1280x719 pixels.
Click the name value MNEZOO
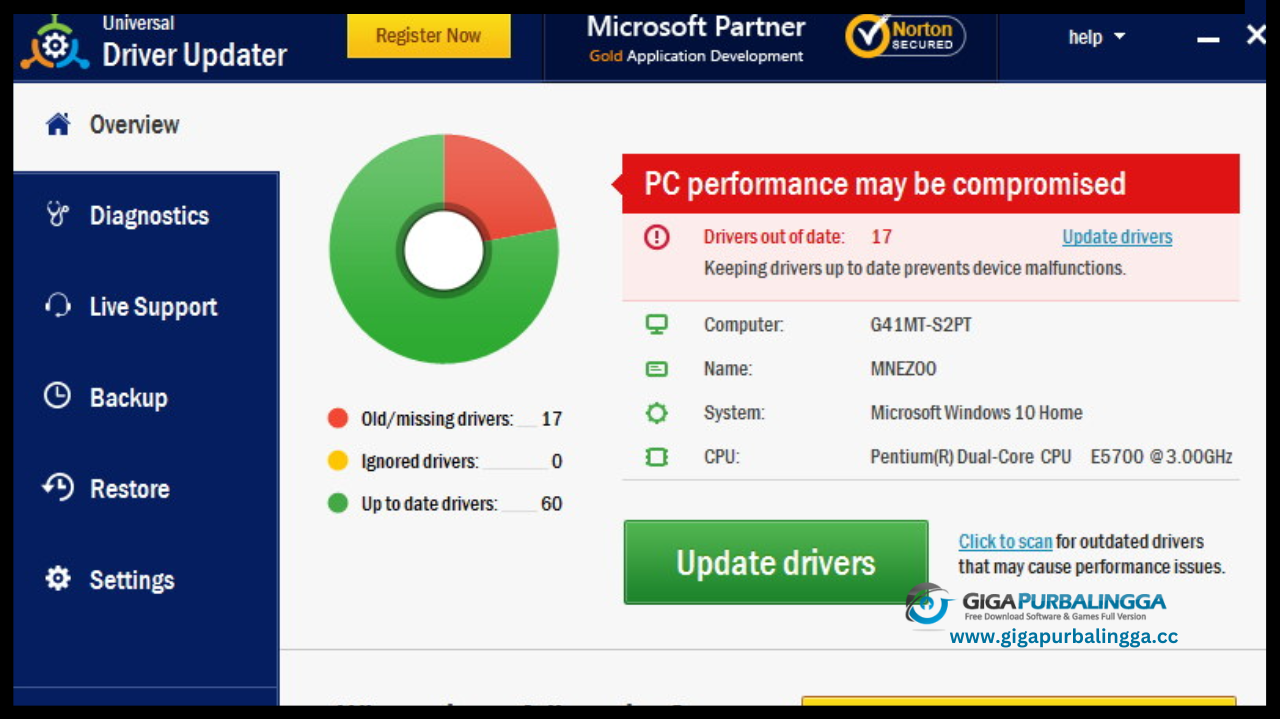point(903,369)
